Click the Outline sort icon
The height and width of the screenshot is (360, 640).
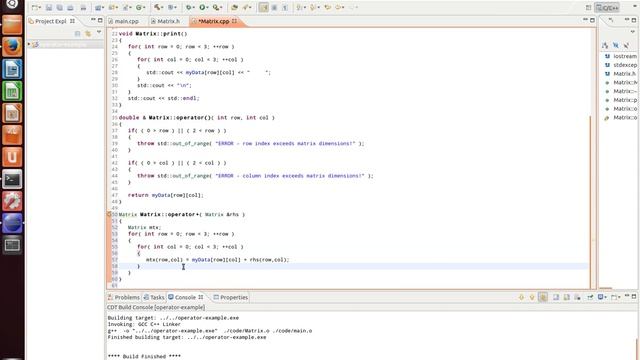coord(605,45)
